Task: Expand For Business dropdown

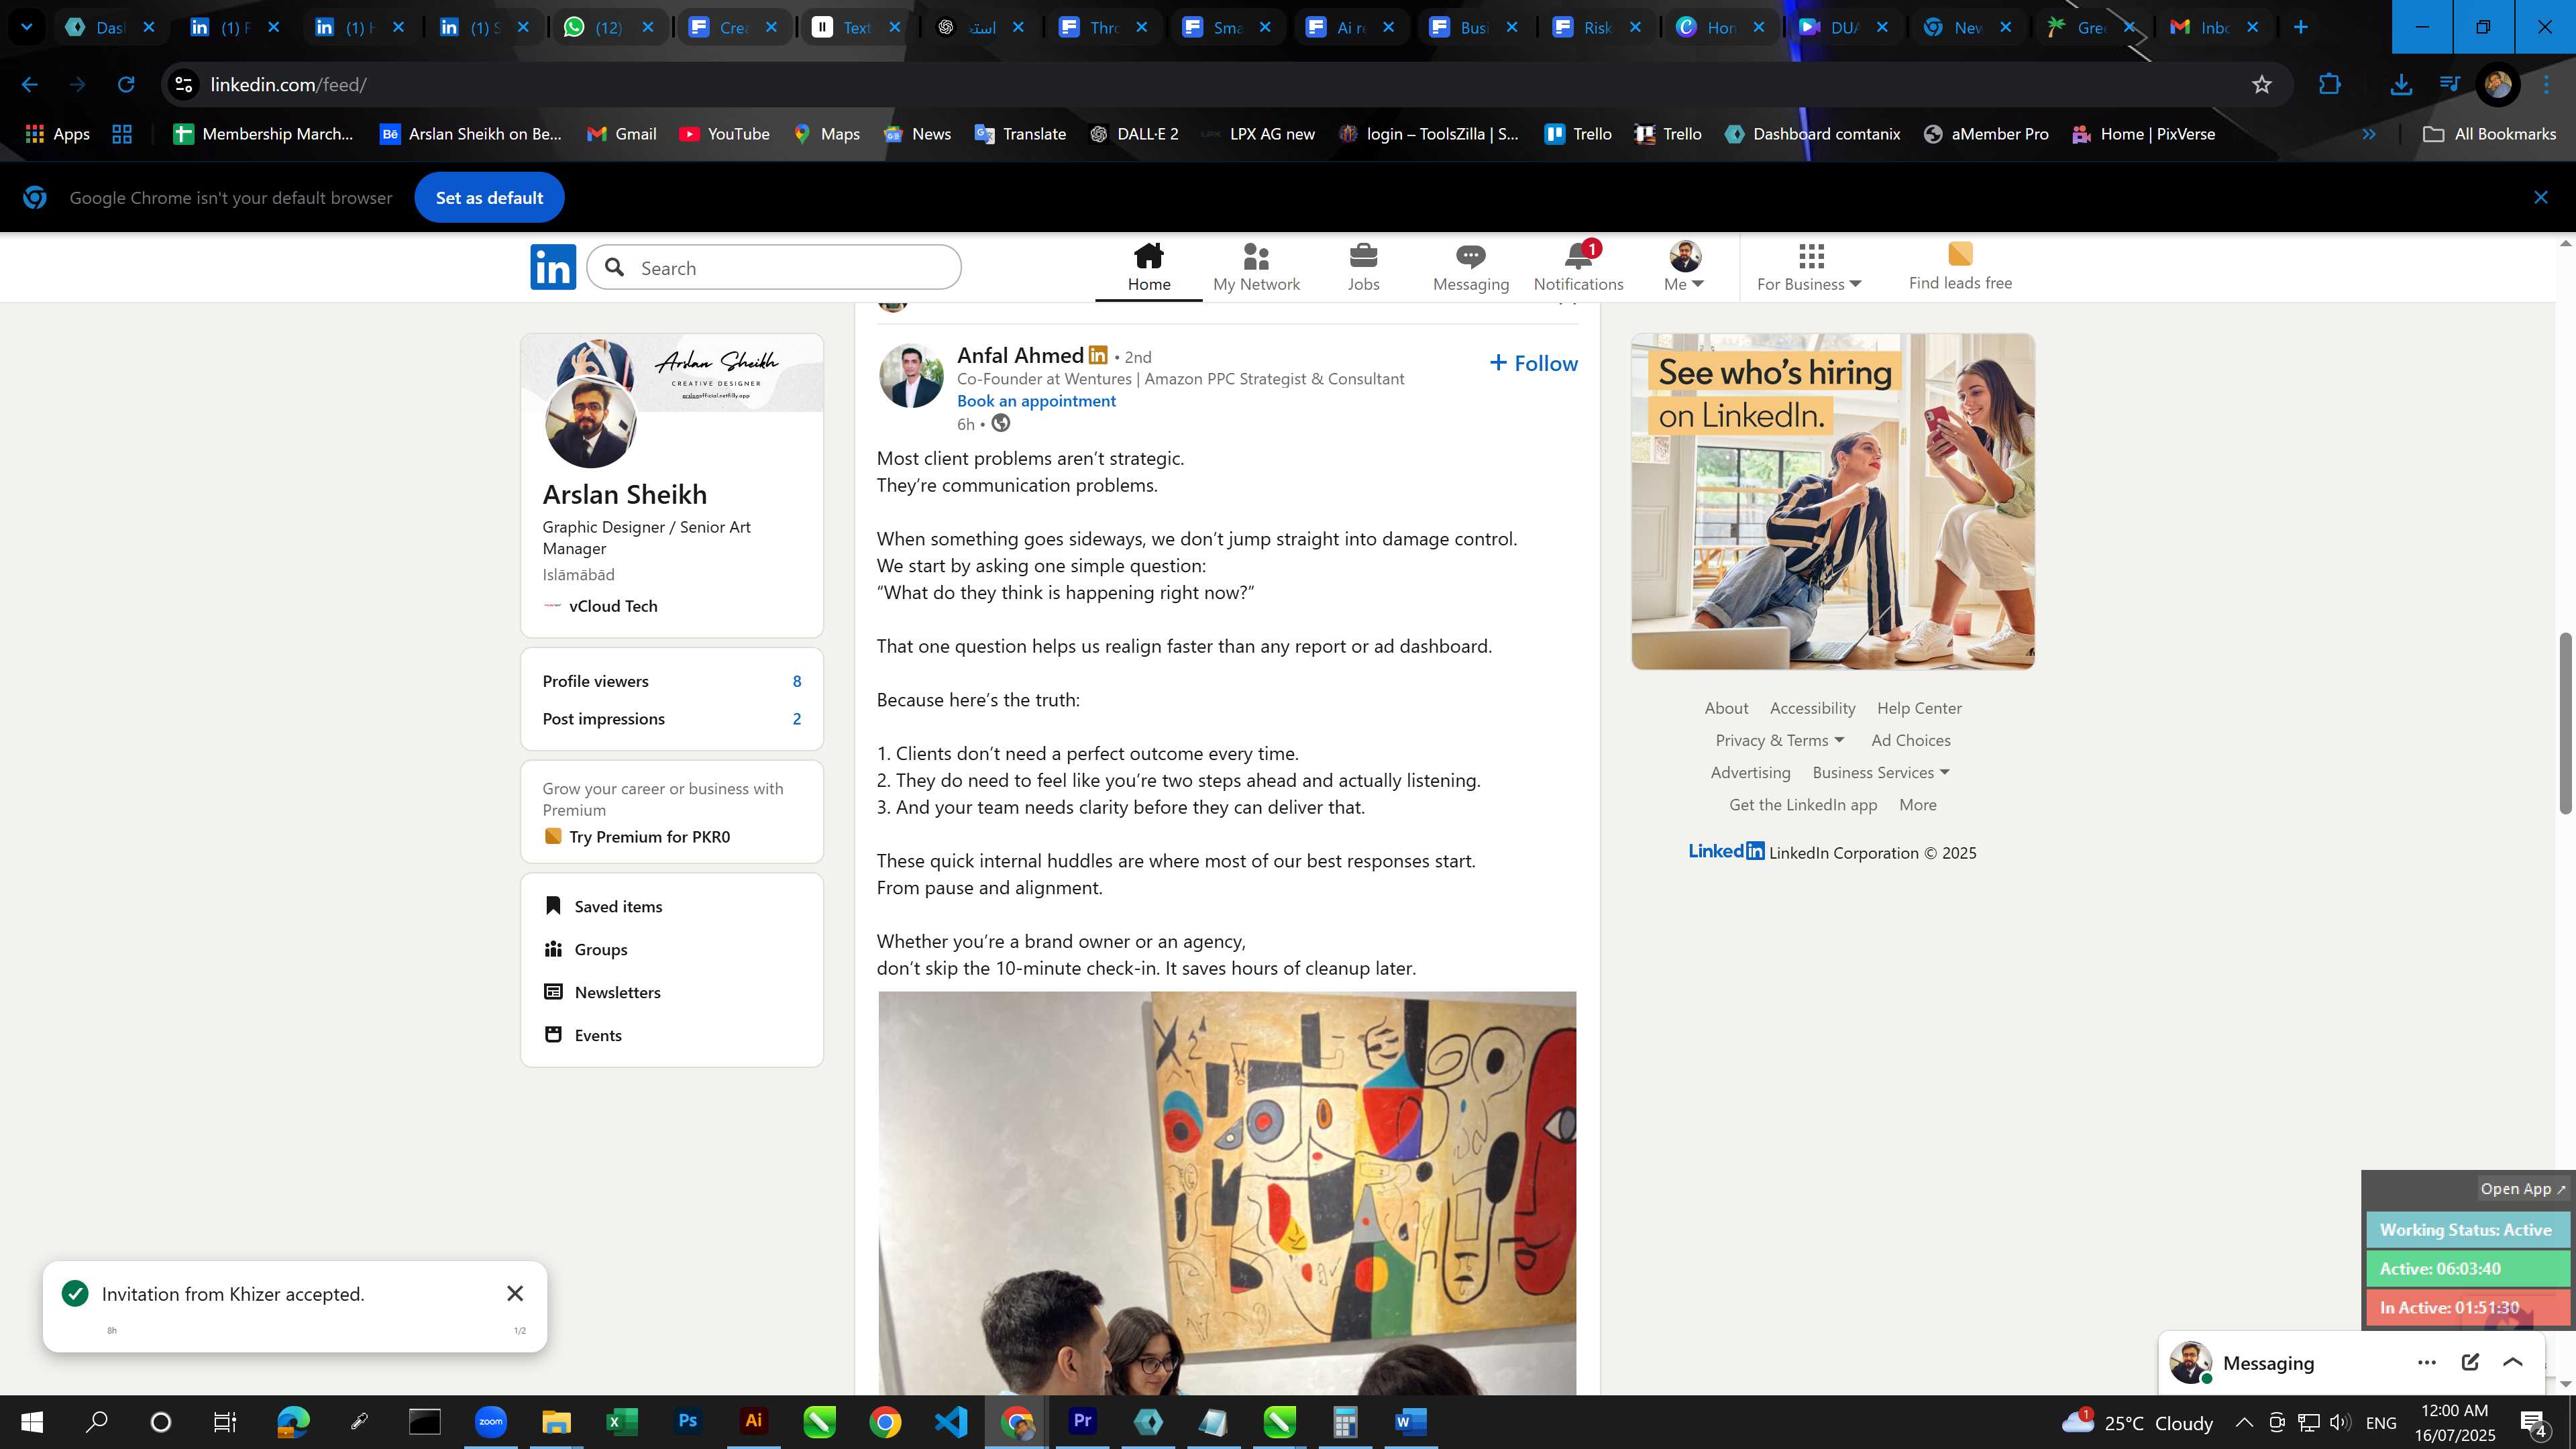Action: [x=1809, y=267]
